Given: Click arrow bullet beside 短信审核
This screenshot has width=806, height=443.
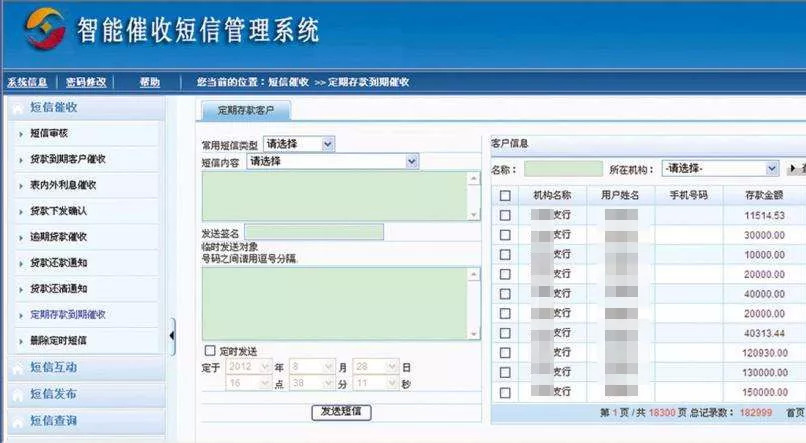Looking at the screenshot, I should 20,133.
